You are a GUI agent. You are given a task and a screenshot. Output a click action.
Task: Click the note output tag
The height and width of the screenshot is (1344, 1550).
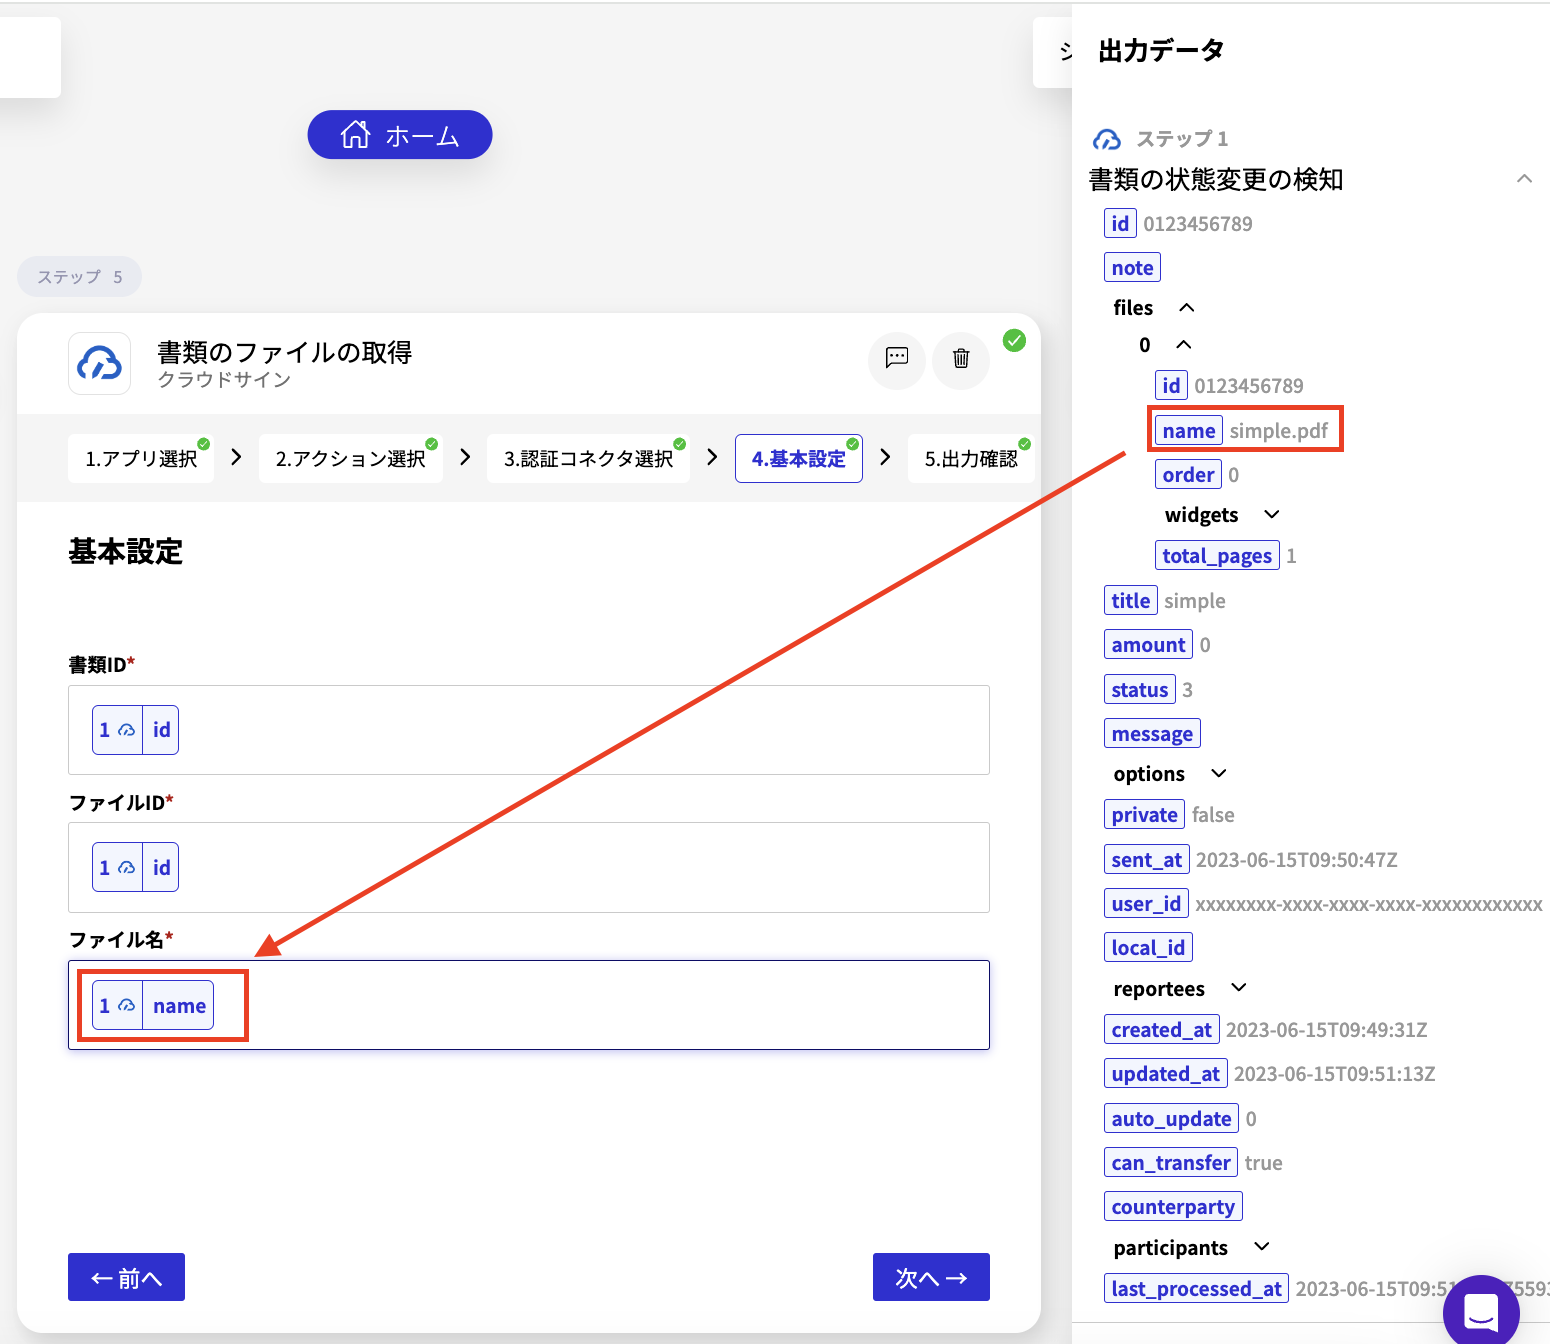click(x=1132, y=268)
